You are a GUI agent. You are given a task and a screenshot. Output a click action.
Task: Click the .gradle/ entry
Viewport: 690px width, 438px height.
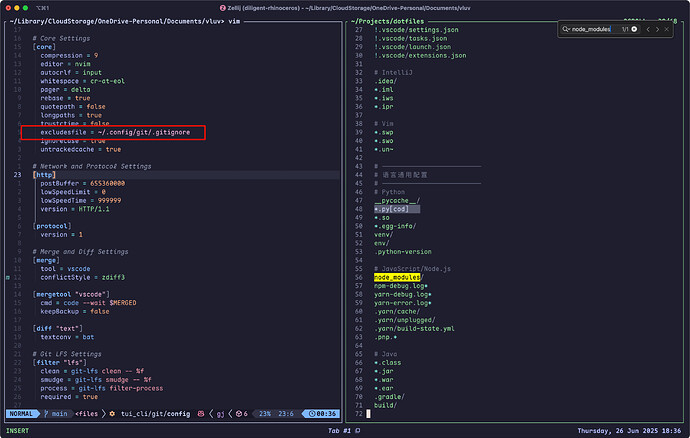click(x=389, y=397)
